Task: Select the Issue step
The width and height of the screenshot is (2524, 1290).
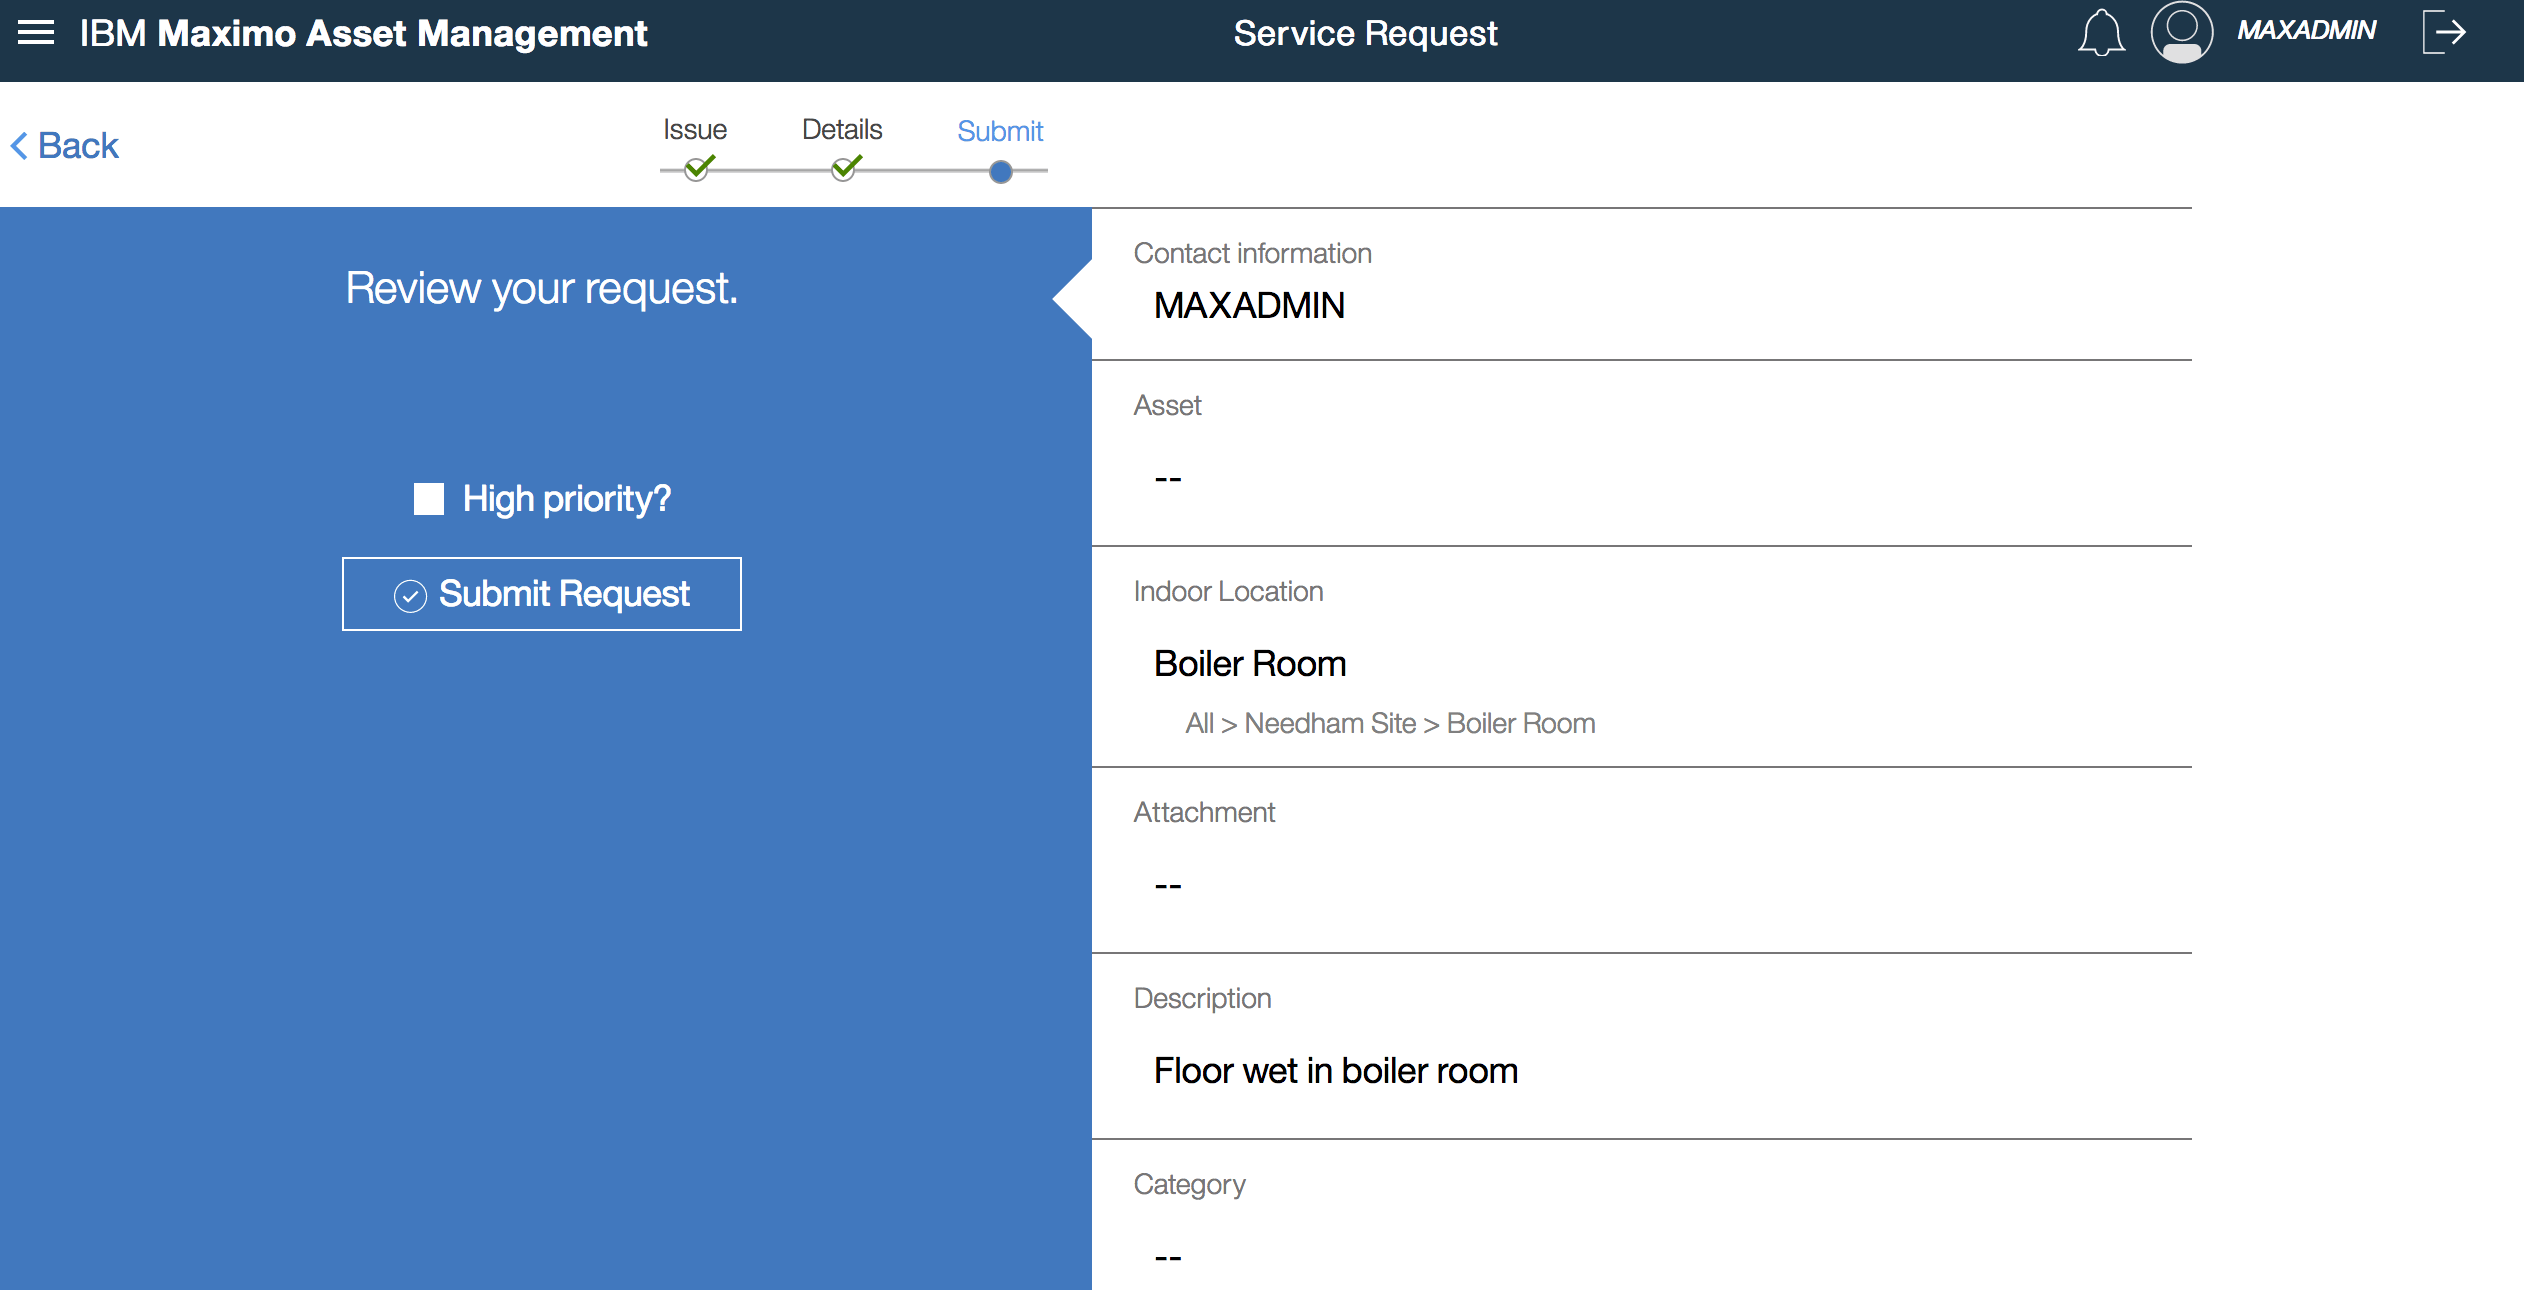Action: 695,130
